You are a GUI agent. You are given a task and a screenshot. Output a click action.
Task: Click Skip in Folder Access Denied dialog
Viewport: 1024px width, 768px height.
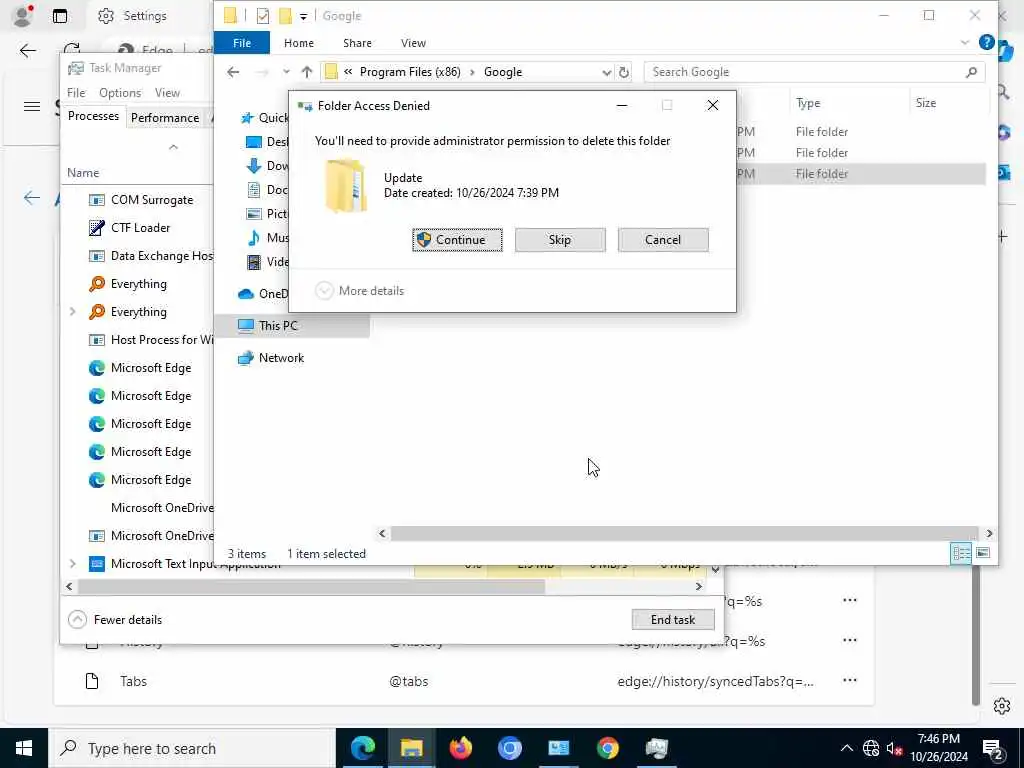560,240
